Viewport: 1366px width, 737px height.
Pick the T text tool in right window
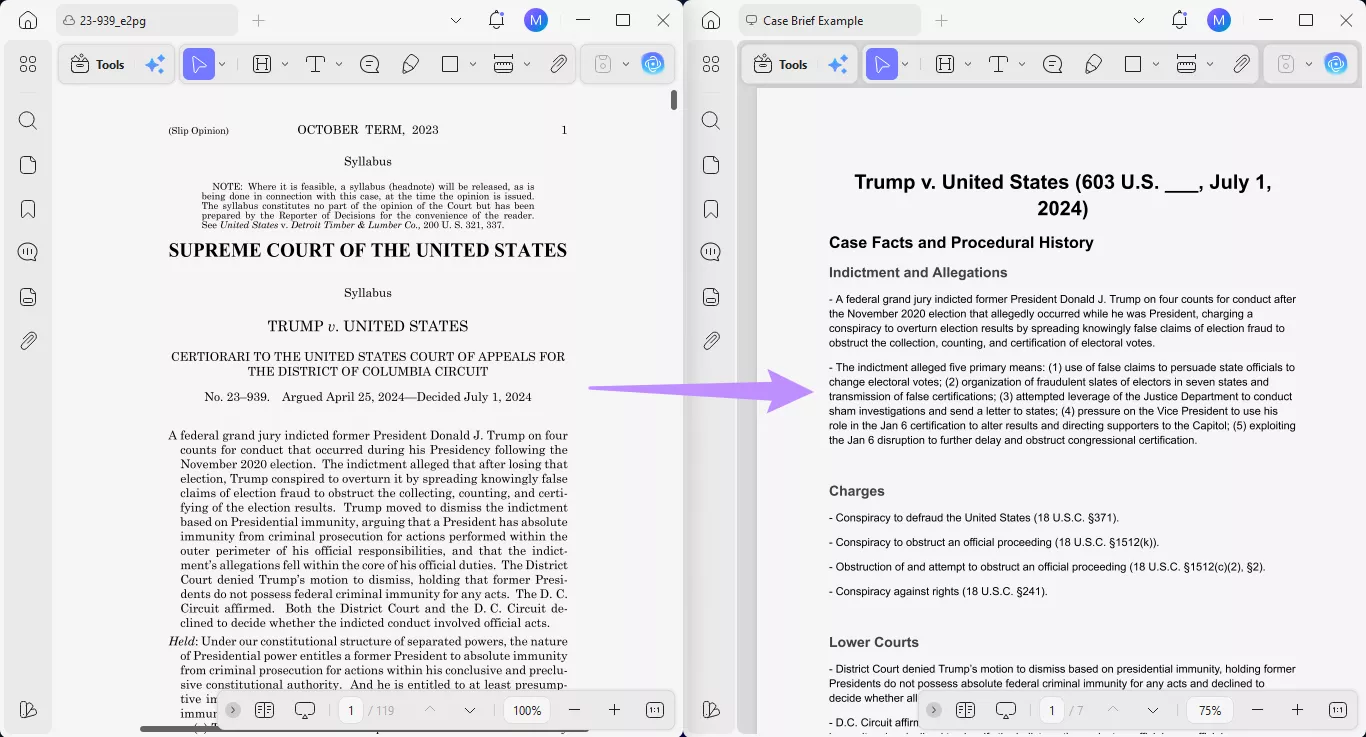coord(998,64)
